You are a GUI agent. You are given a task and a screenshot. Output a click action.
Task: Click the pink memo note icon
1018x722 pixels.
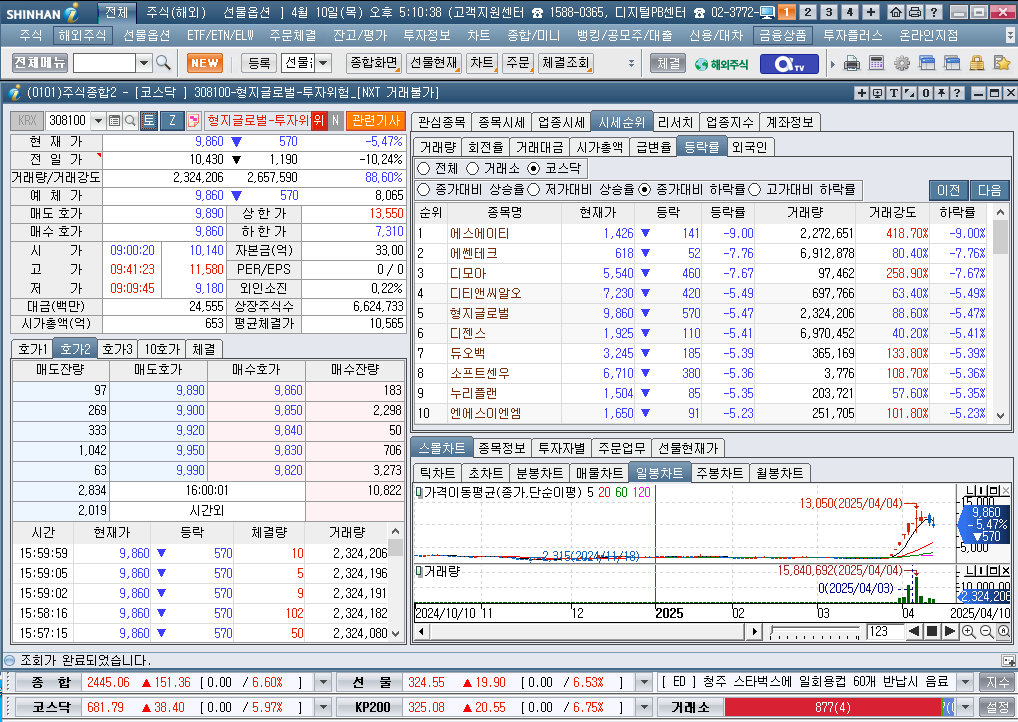[193, 120]
